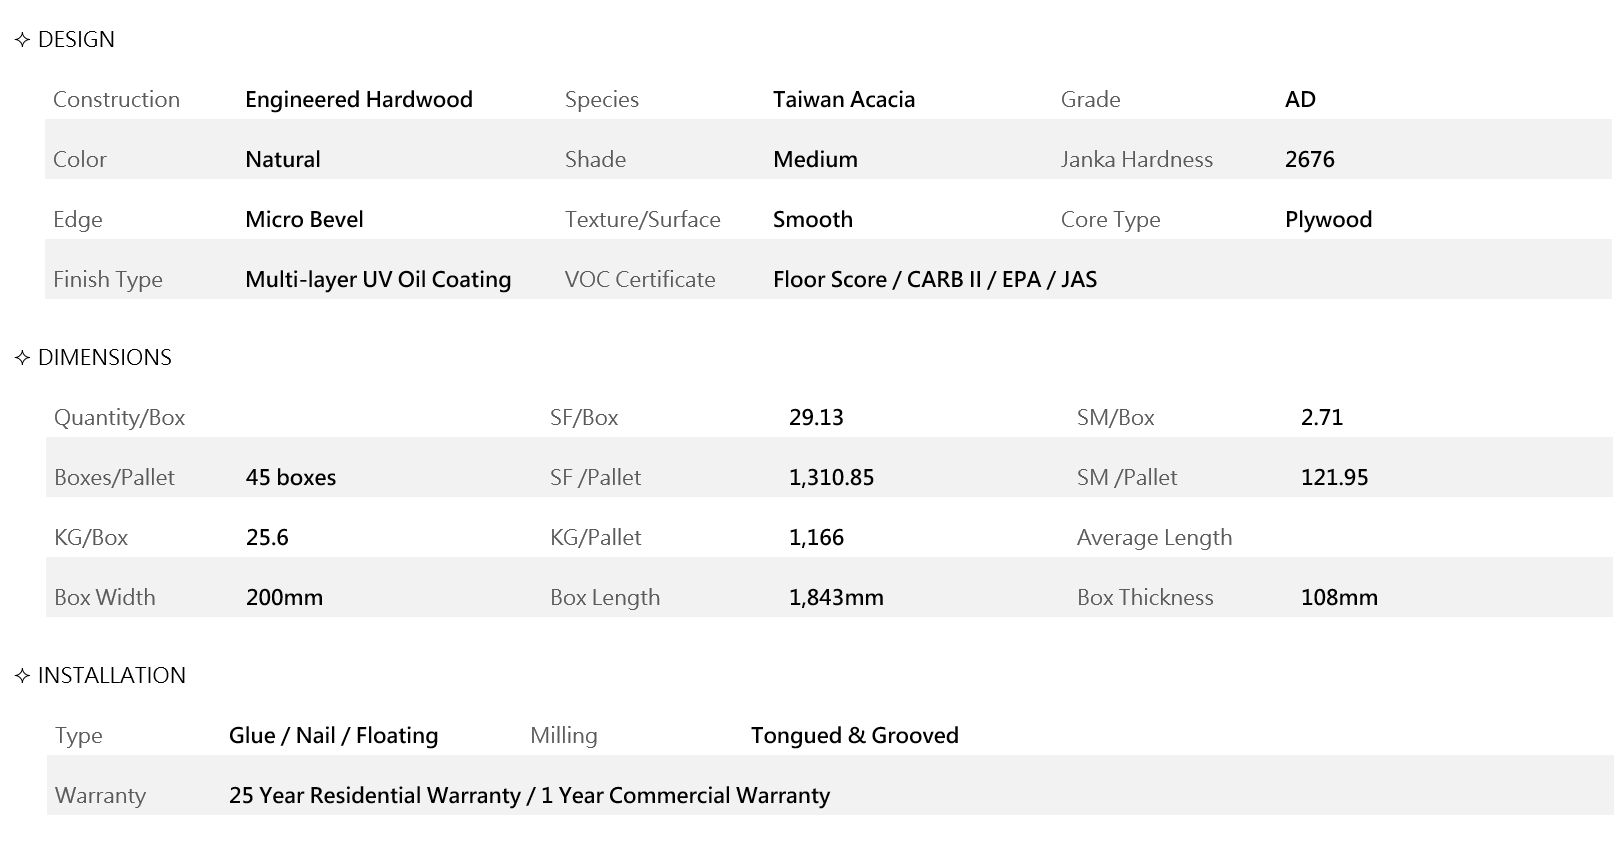Select the Glue / Nail / Floating text

tap(333, 736)
